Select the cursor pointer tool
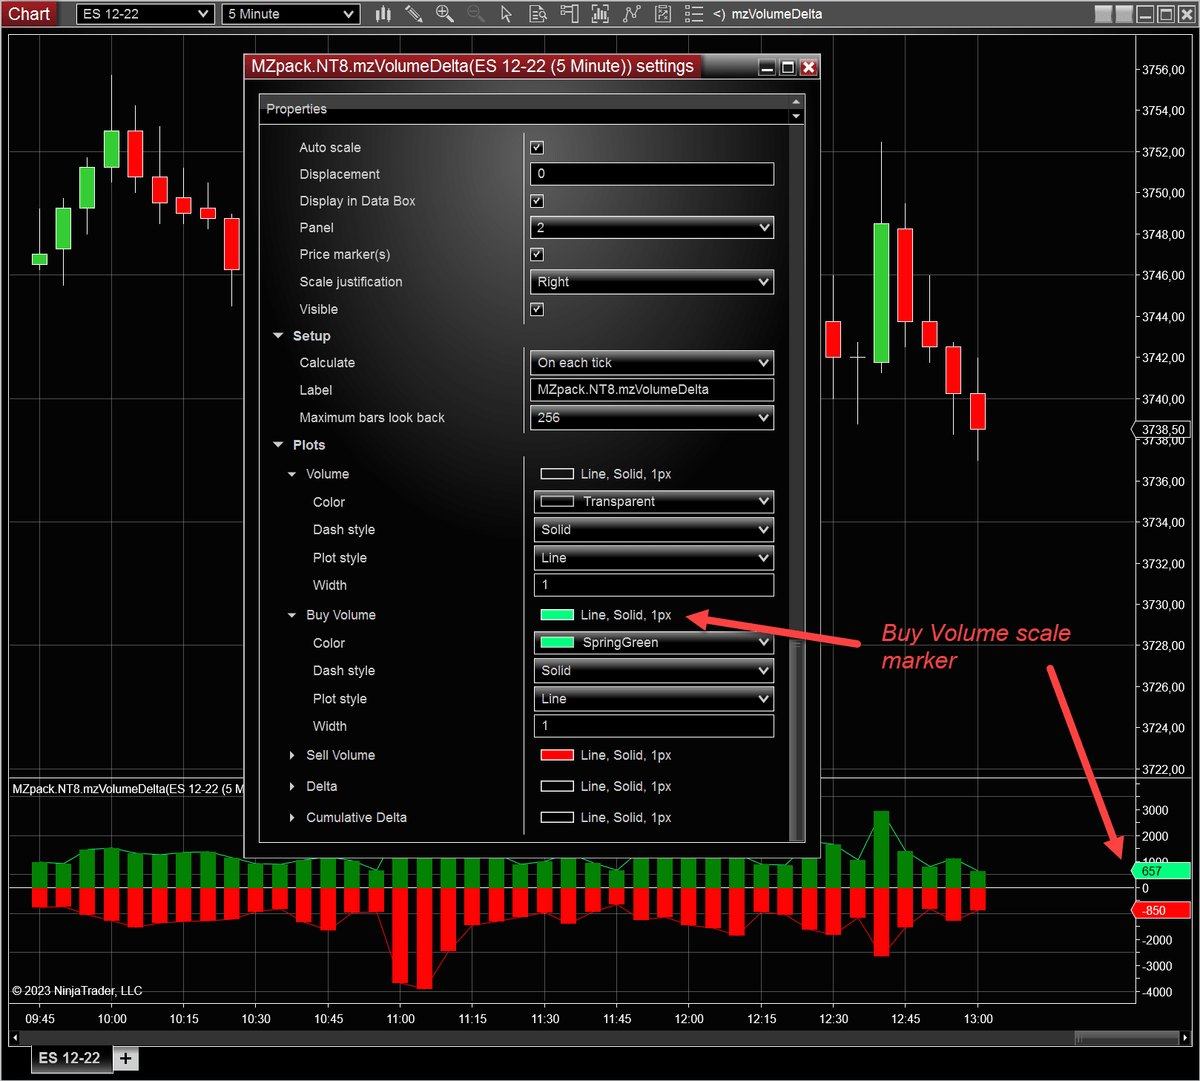Screen dimensions: 1200x1081 coord(507,14)
